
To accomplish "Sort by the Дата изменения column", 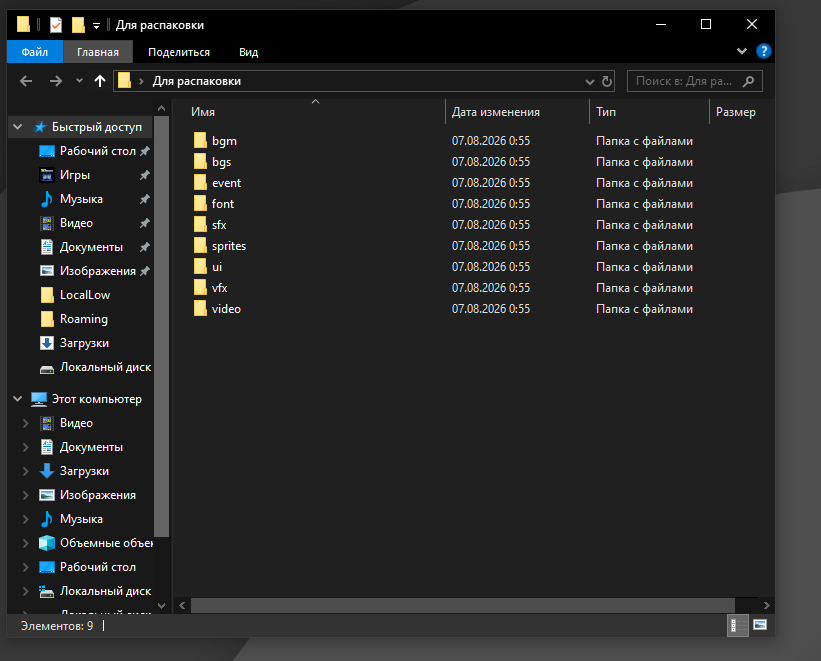I will (x=517, y=112).
